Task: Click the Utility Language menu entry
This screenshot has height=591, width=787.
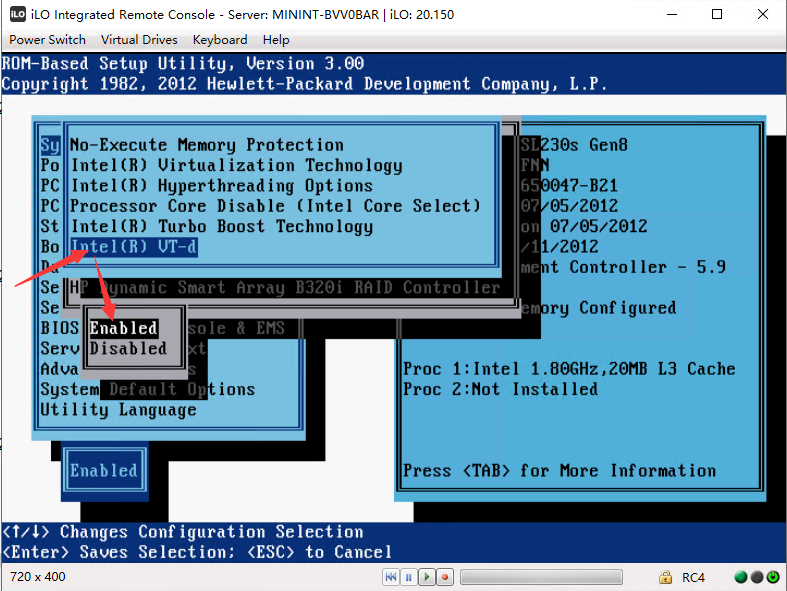Action: pyautogui.click(x=118, y=410)
